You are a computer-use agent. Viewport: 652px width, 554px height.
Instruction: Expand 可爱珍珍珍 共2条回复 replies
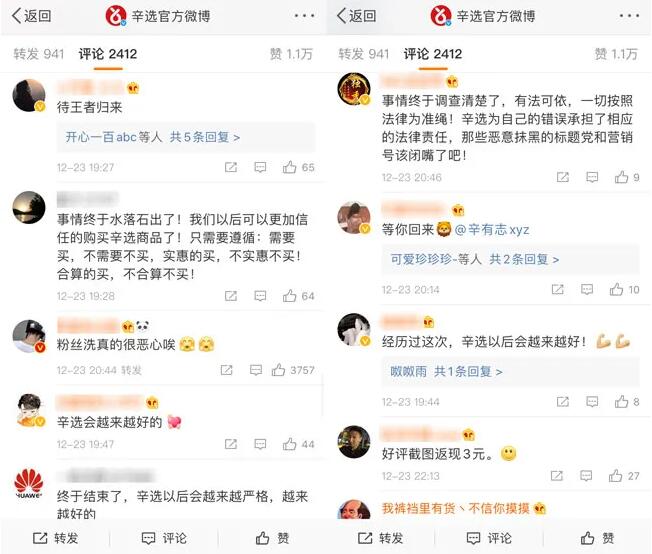coord(474,259)
